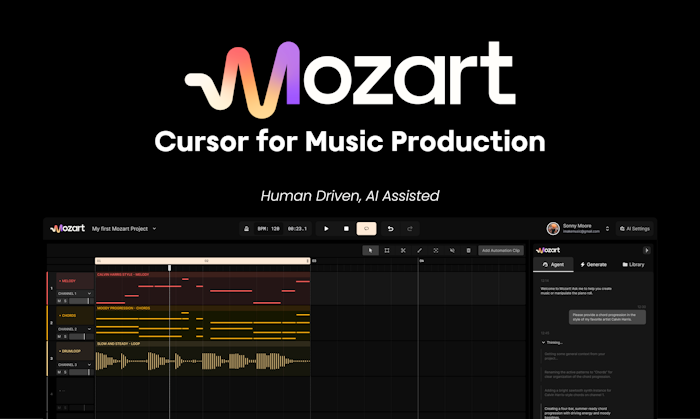Select the scissors cut tool

[403, 250]
